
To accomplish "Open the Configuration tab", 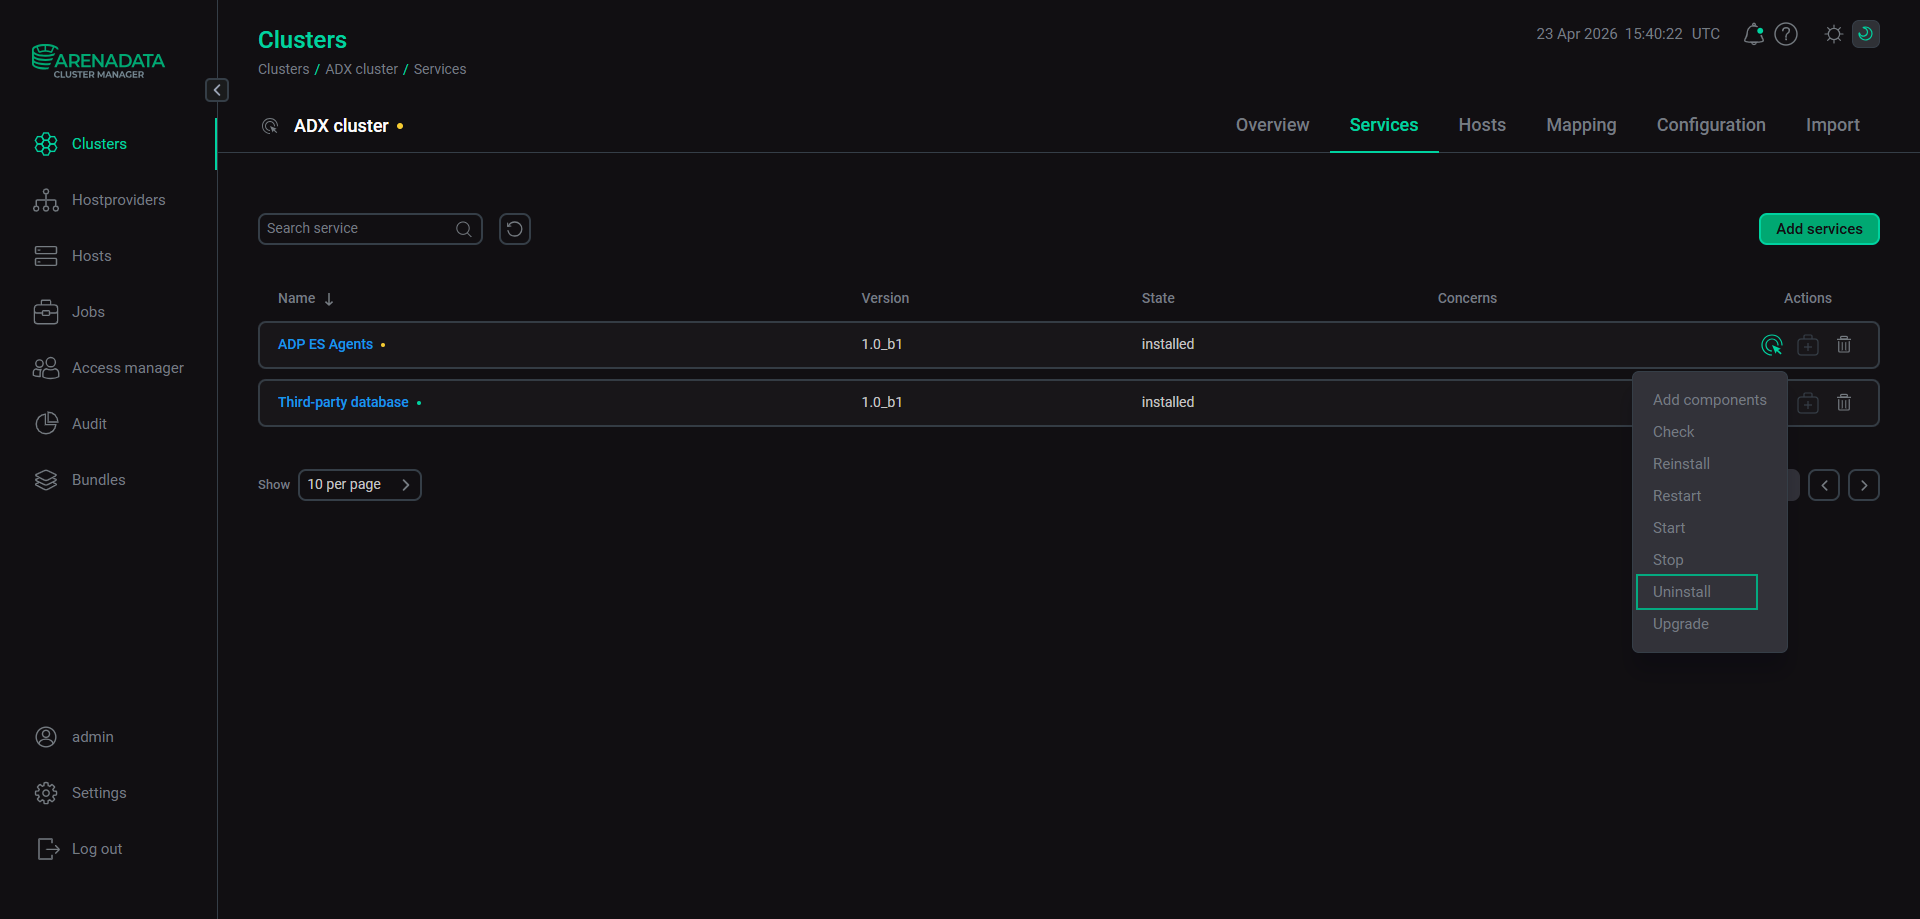I will pos(1711,125).
